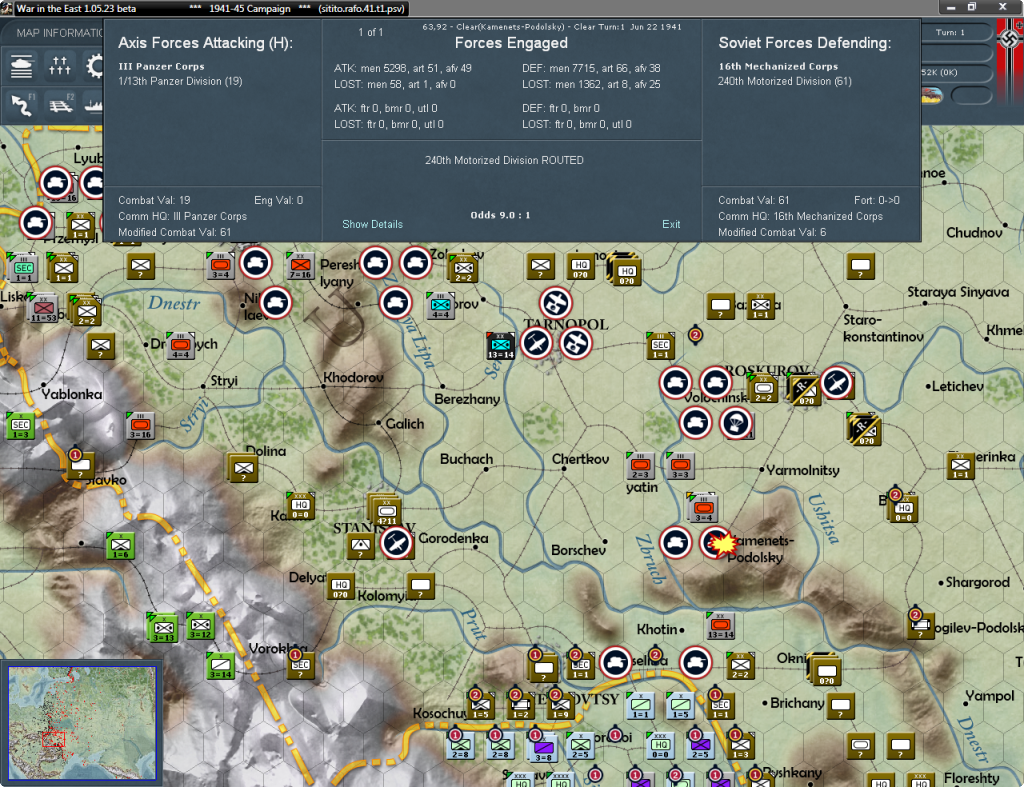Screen dimensions: 1024x787
Task: Select the HQ counter near Delyatin
Action: pos(340,586)
